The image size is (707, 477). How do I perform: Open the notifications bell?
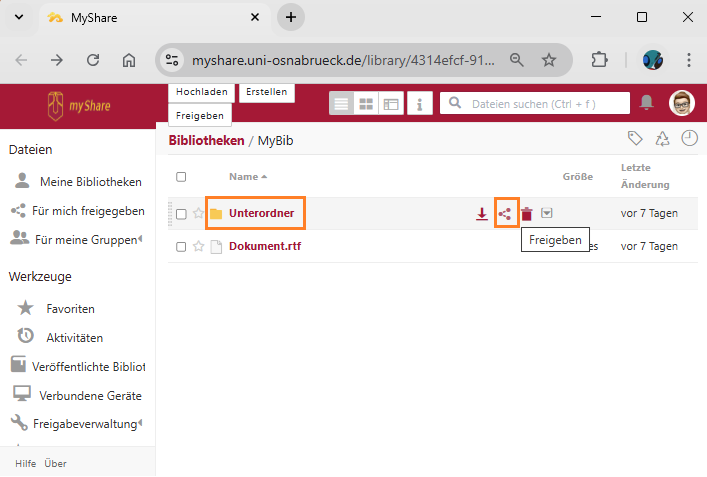[647, 103]
